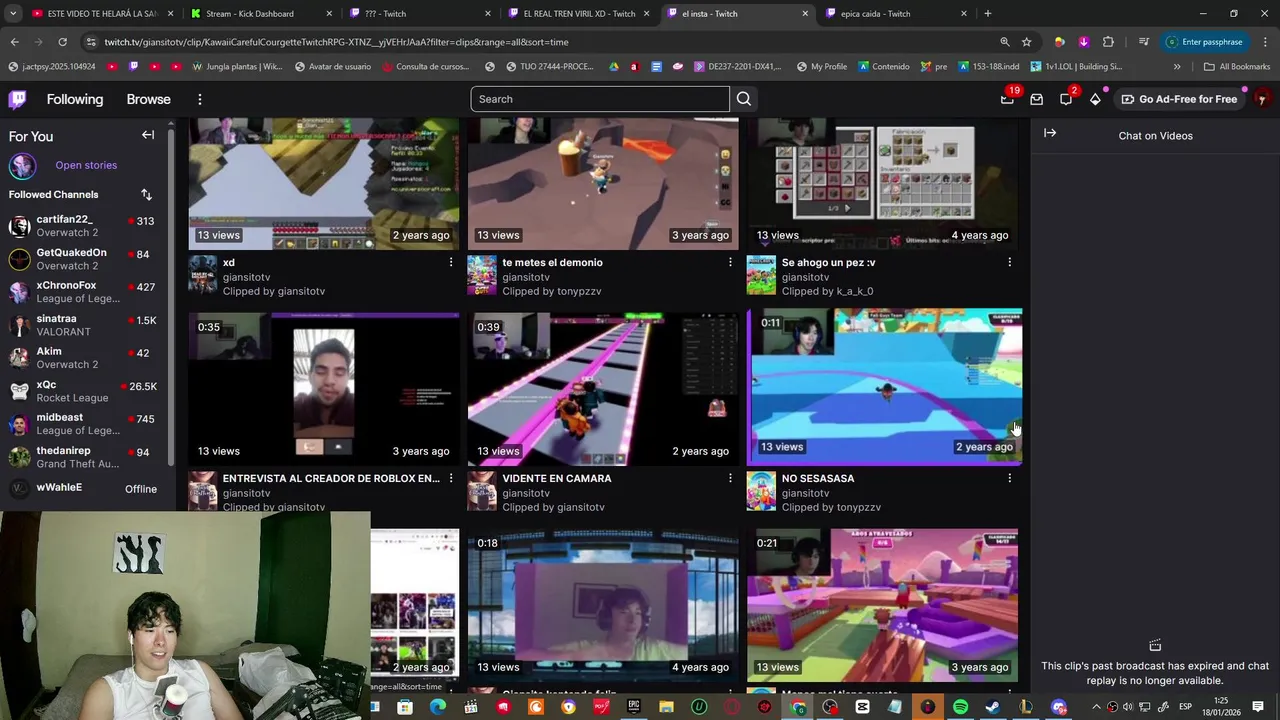
Task: Open options for VIDENTE EN CAMARA clip
Action: click(730, 478)
